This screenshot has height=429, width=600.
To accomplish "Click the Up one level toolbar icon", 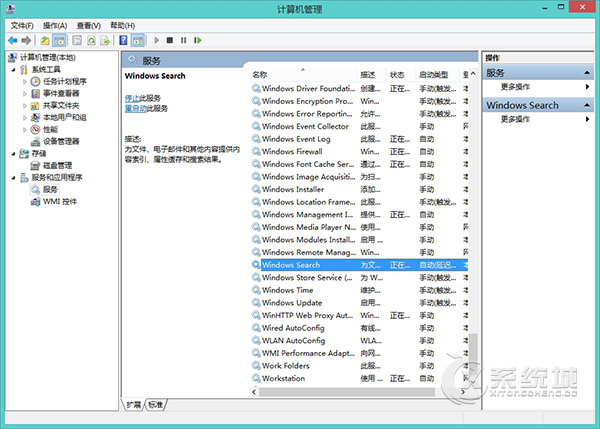I will (x=45, y=40).
